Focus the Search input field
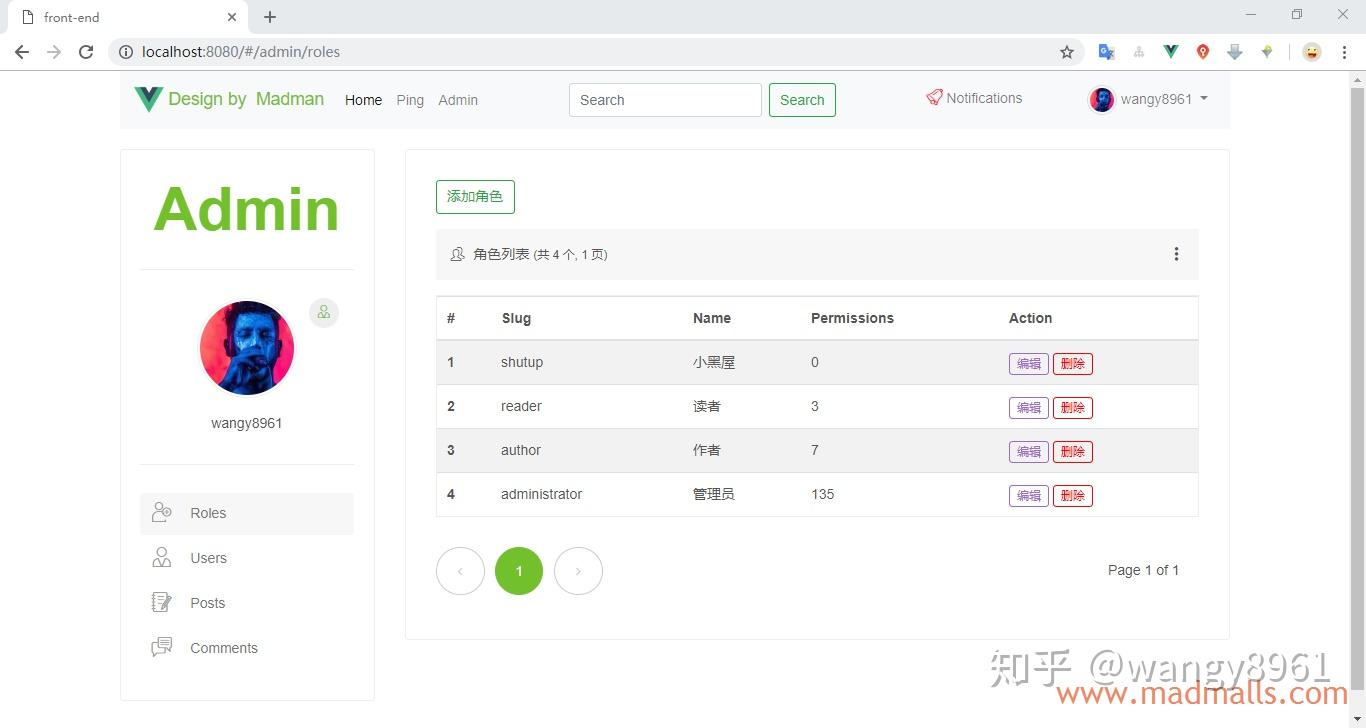Screen dimensions: 1366x728 coord(665,100)
